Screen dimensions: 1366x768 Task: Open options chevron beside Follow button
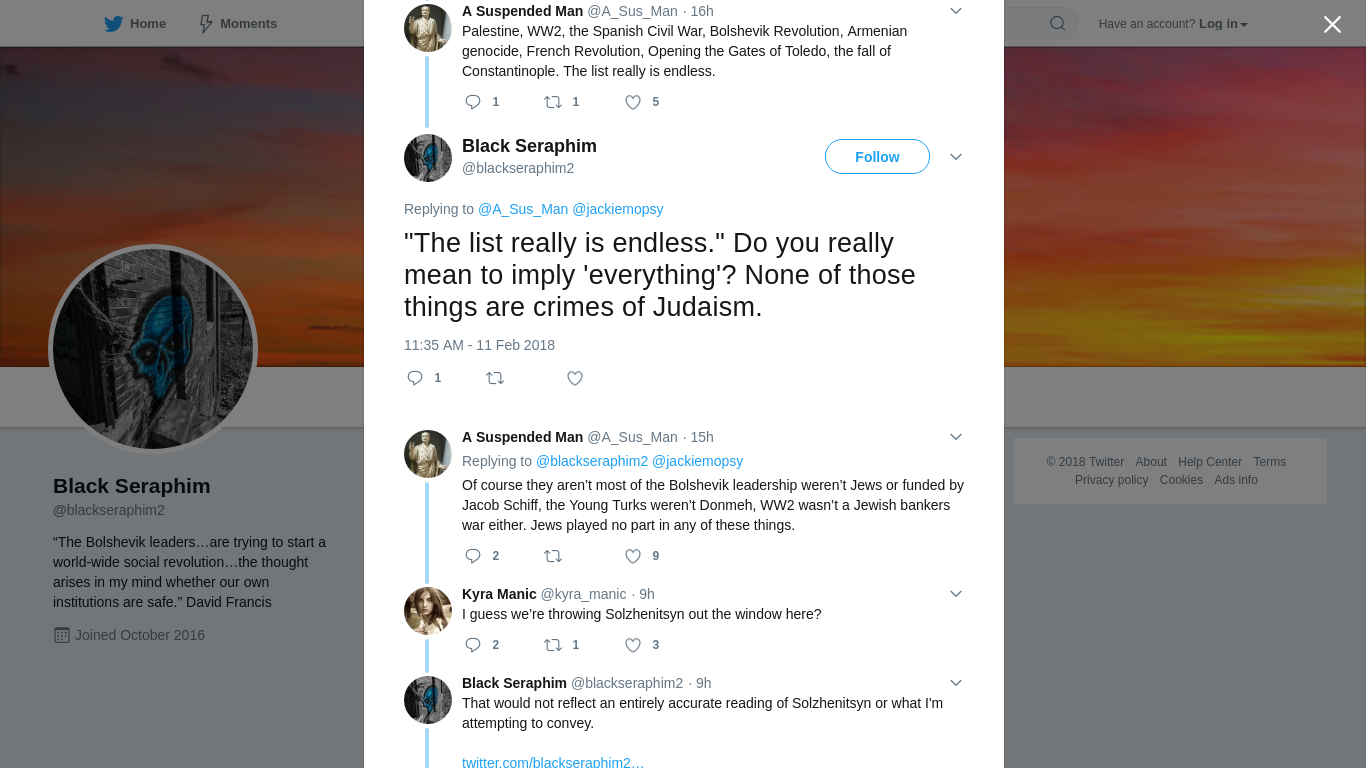956,157
